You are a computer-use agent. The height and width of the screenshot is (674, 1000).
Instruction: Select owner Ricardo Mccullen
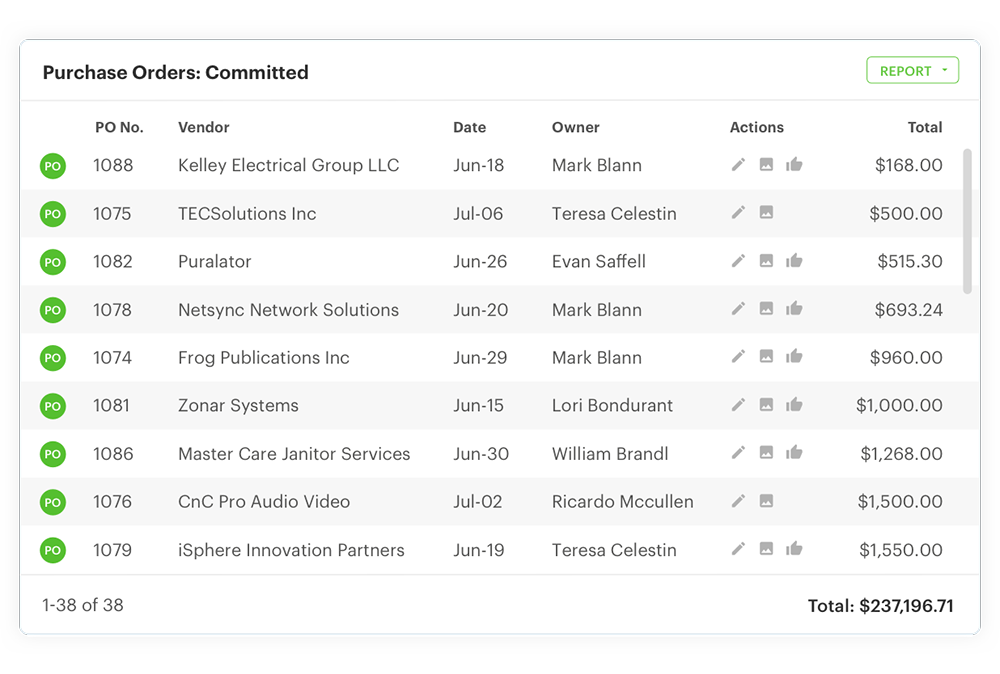(622, 501)
